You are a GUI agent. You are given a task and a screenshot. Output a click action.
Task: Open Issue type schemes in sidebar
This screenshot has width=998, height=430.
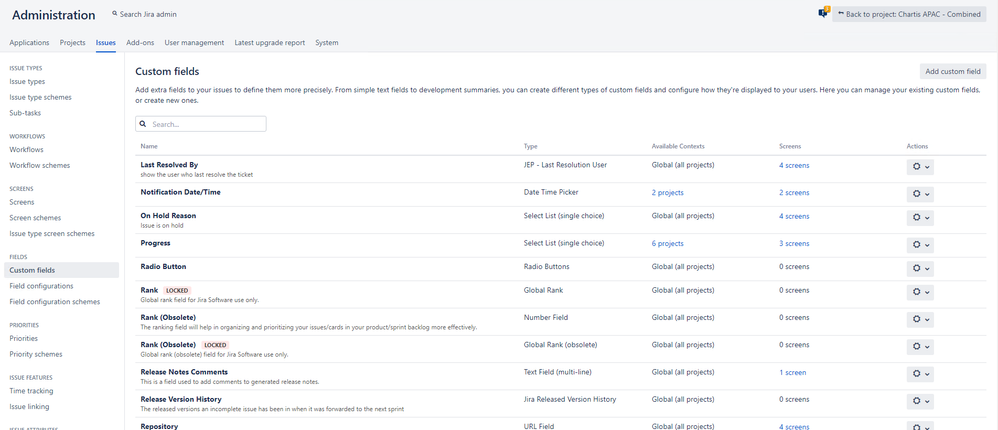pyautogui.click(x=41, y=97)
